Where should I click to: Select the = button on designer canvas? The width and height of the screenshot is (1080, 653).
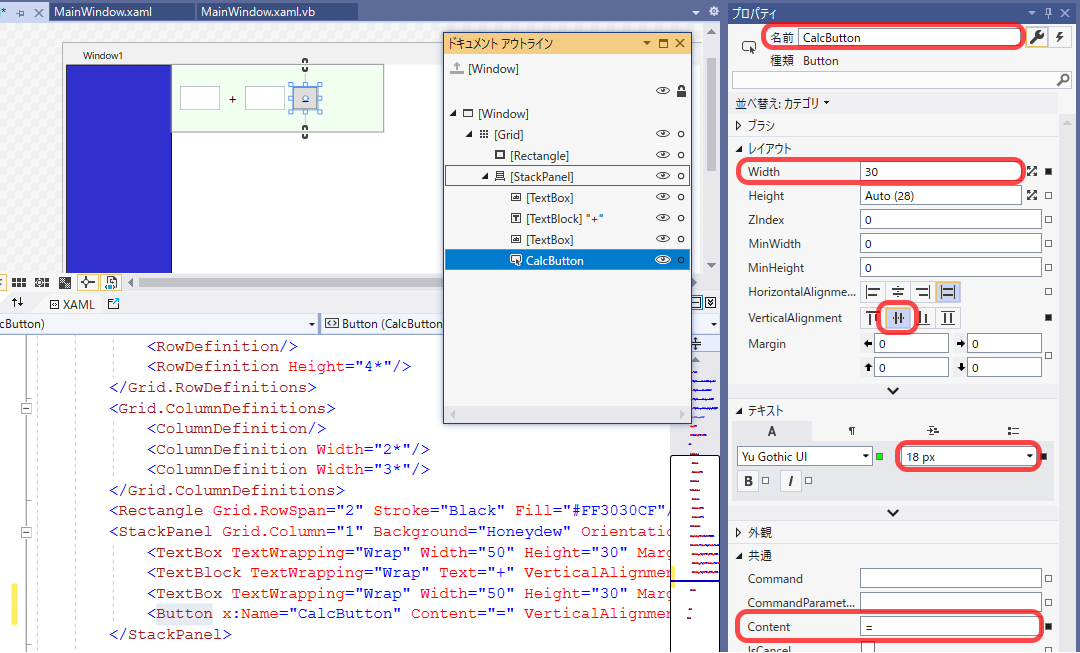tap(305, 99)
